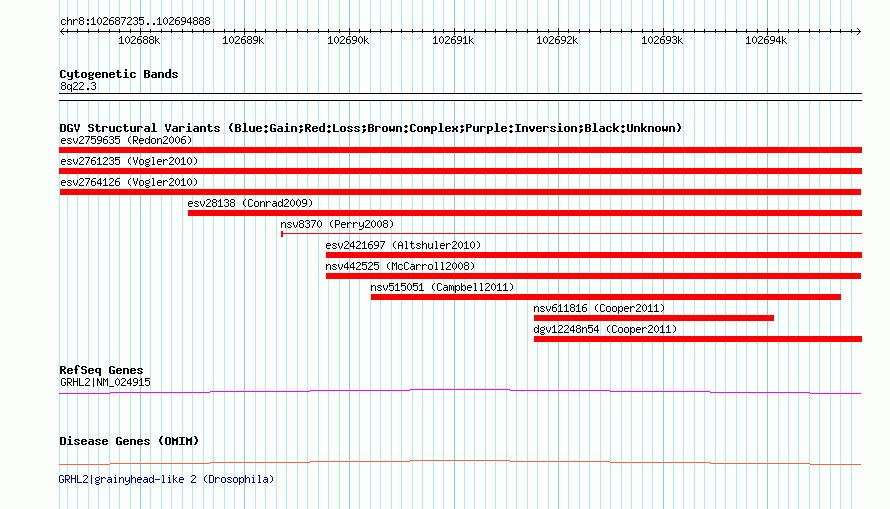Click the 102692k ruler tick label
This screenshot has width=890, height=509.
pos(557,40)
